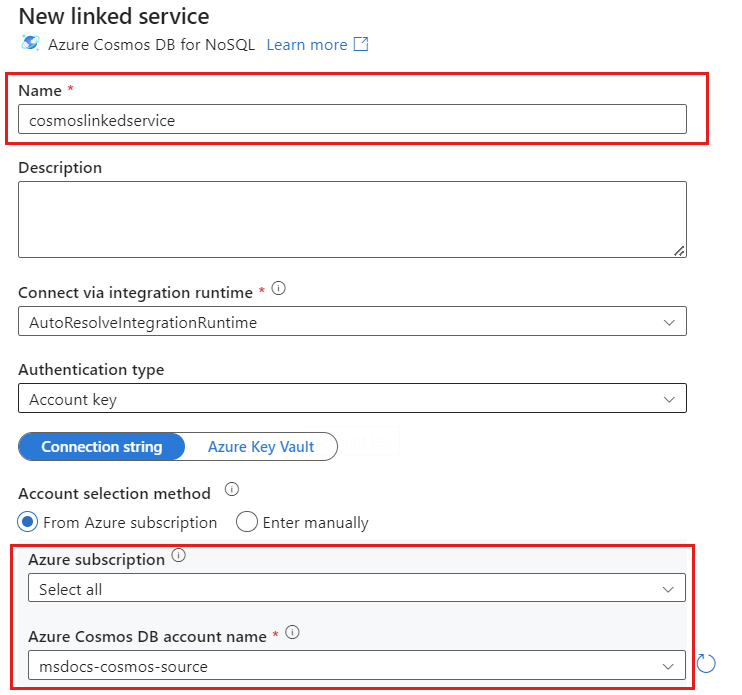Click the info icon for Cosmos DB account name
This screenshot has width=742, height=695.
tap(292, 633)
